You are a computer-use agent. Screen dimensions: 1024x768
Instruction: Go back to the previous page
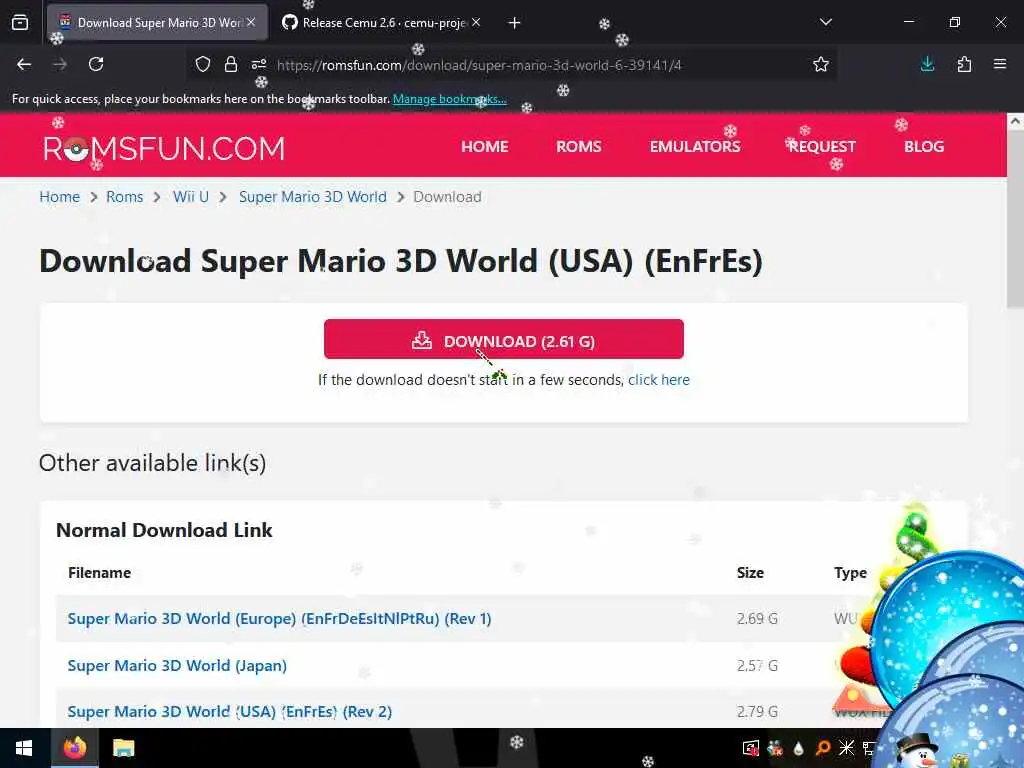(x=24, y=64)
